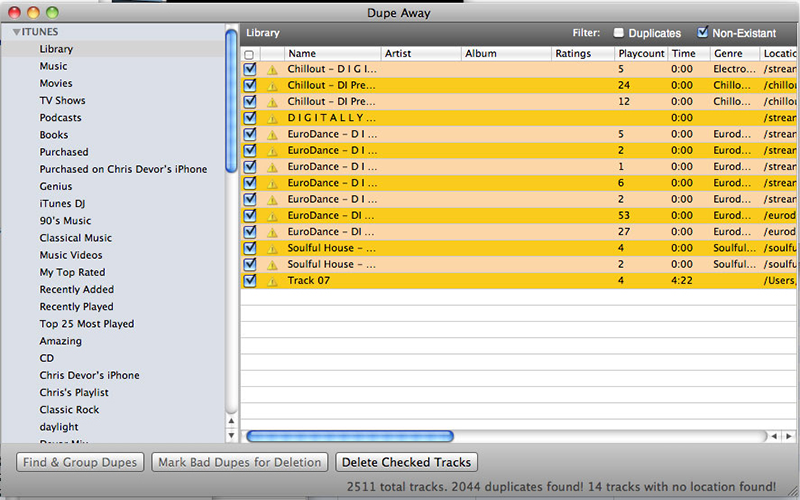Click warning icon on Track 07 row
Screen dimensions: 800x500
272,281
